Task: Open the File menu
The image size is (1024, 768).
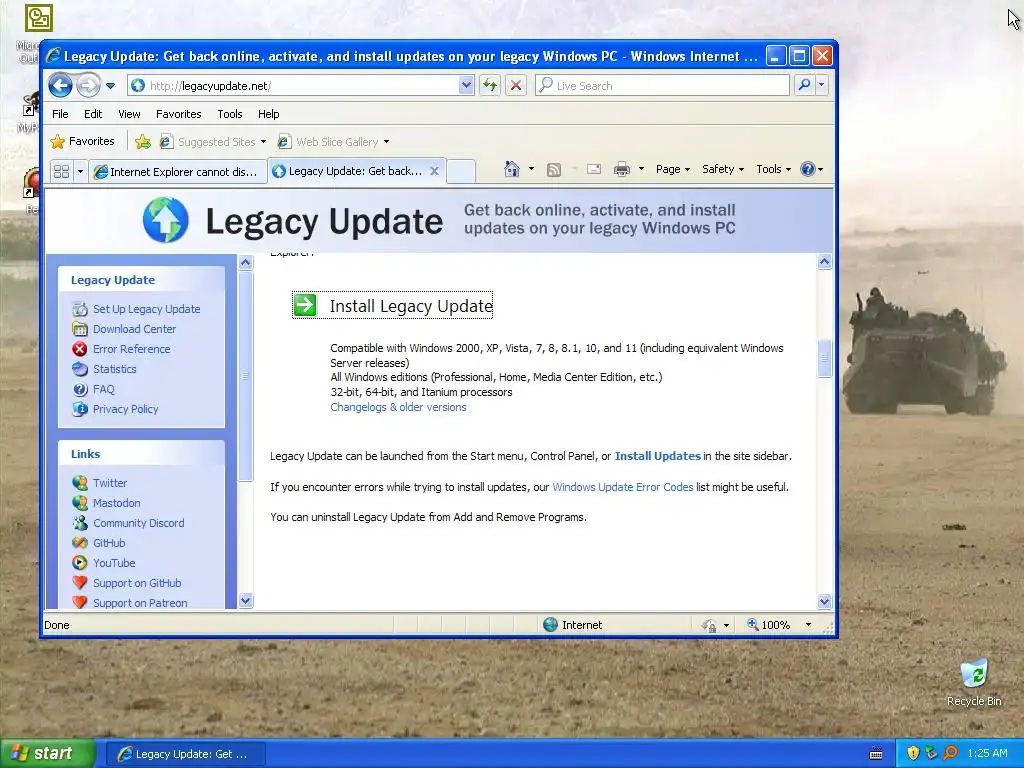Action: 60,114
